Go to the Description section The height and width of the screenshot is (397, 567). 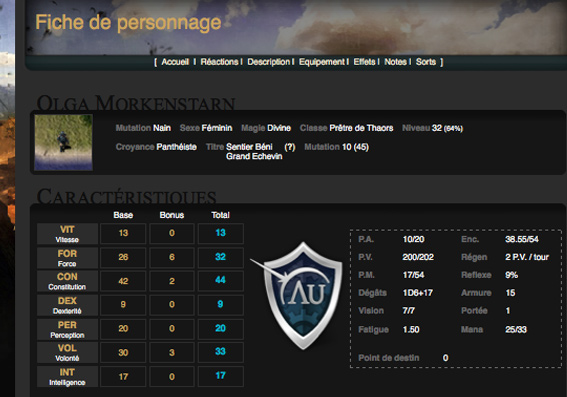click(269, 62)
